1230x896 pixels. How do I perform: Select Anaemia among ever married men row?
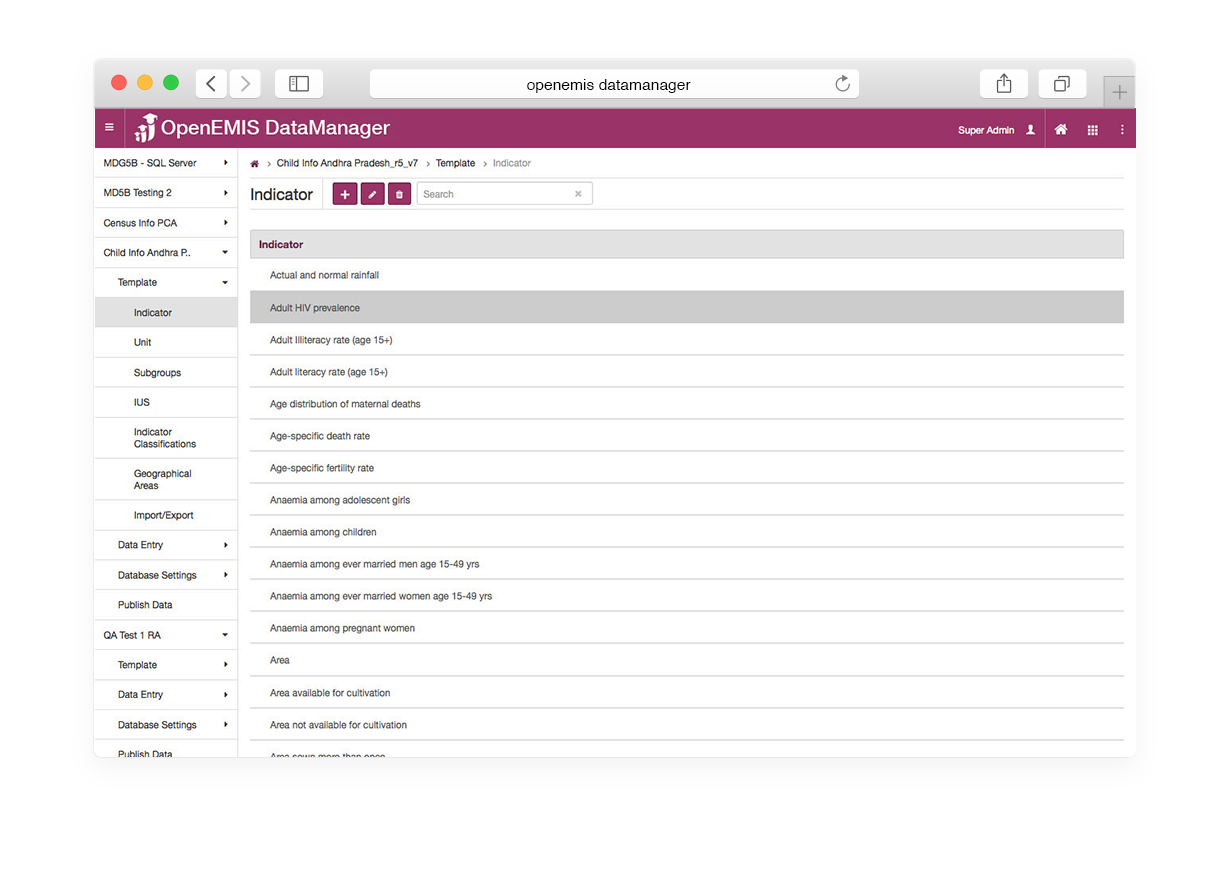[x=687, y=564]
